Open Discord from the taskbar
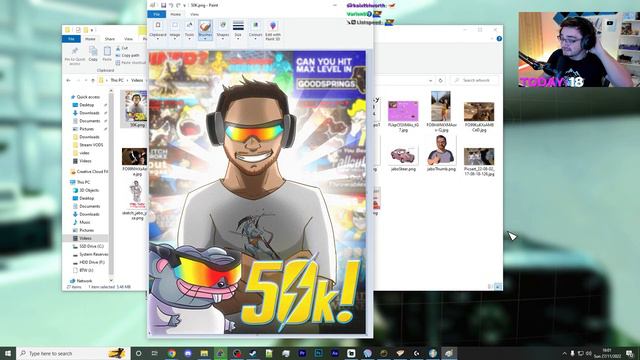The image size is (640, 360). click(188, 353)
